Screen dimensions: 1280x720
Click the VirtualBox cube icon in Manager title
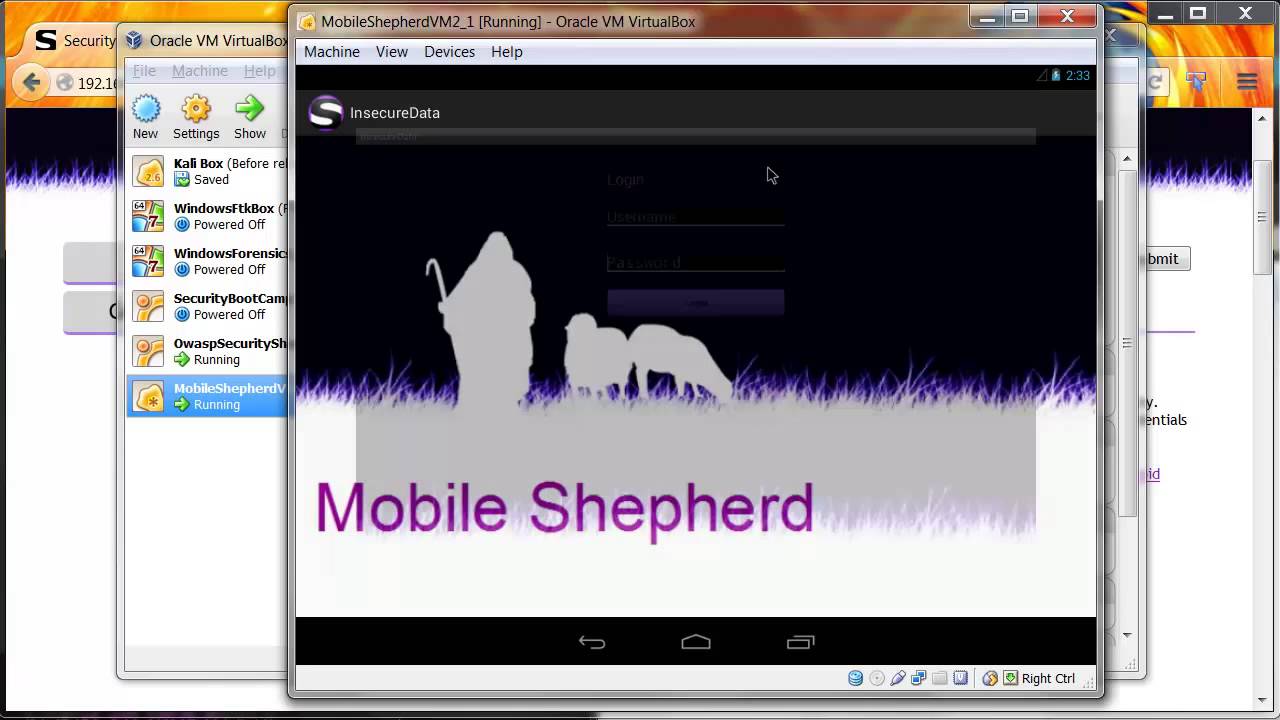click(x=134, y=40)
